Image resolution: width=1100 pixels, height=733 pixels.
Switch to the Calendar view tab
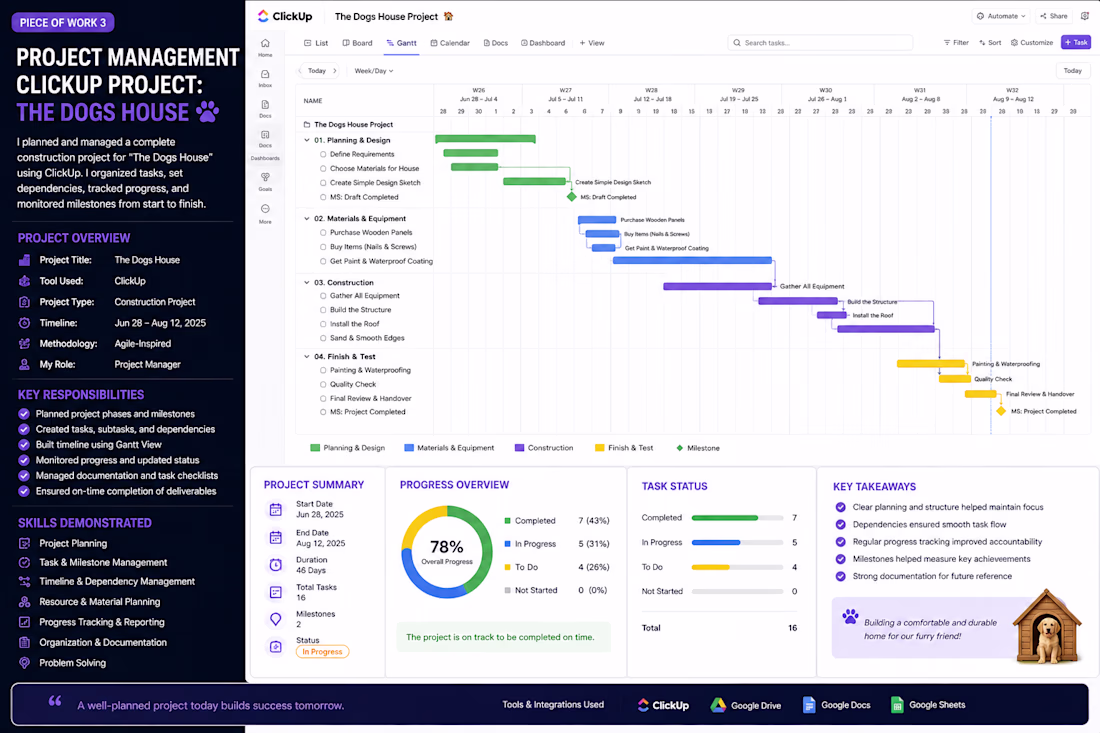(x=450, y=43)
